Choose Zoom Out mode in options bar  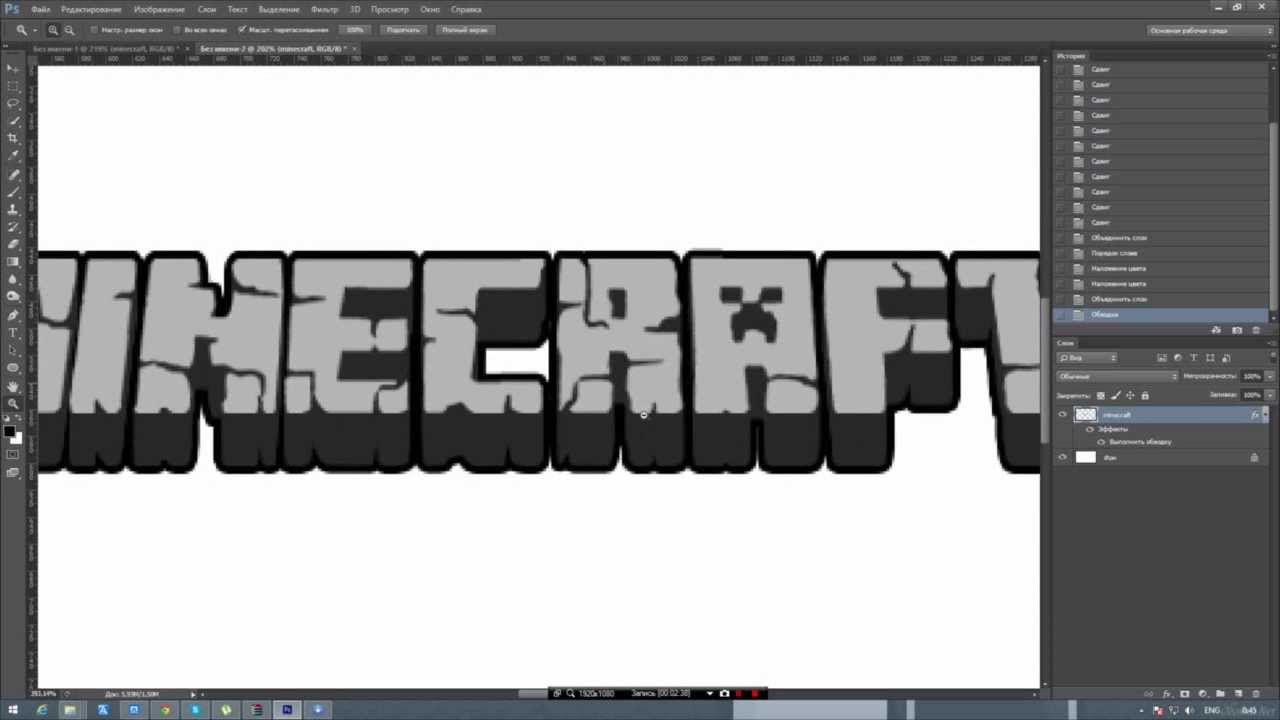69,30
